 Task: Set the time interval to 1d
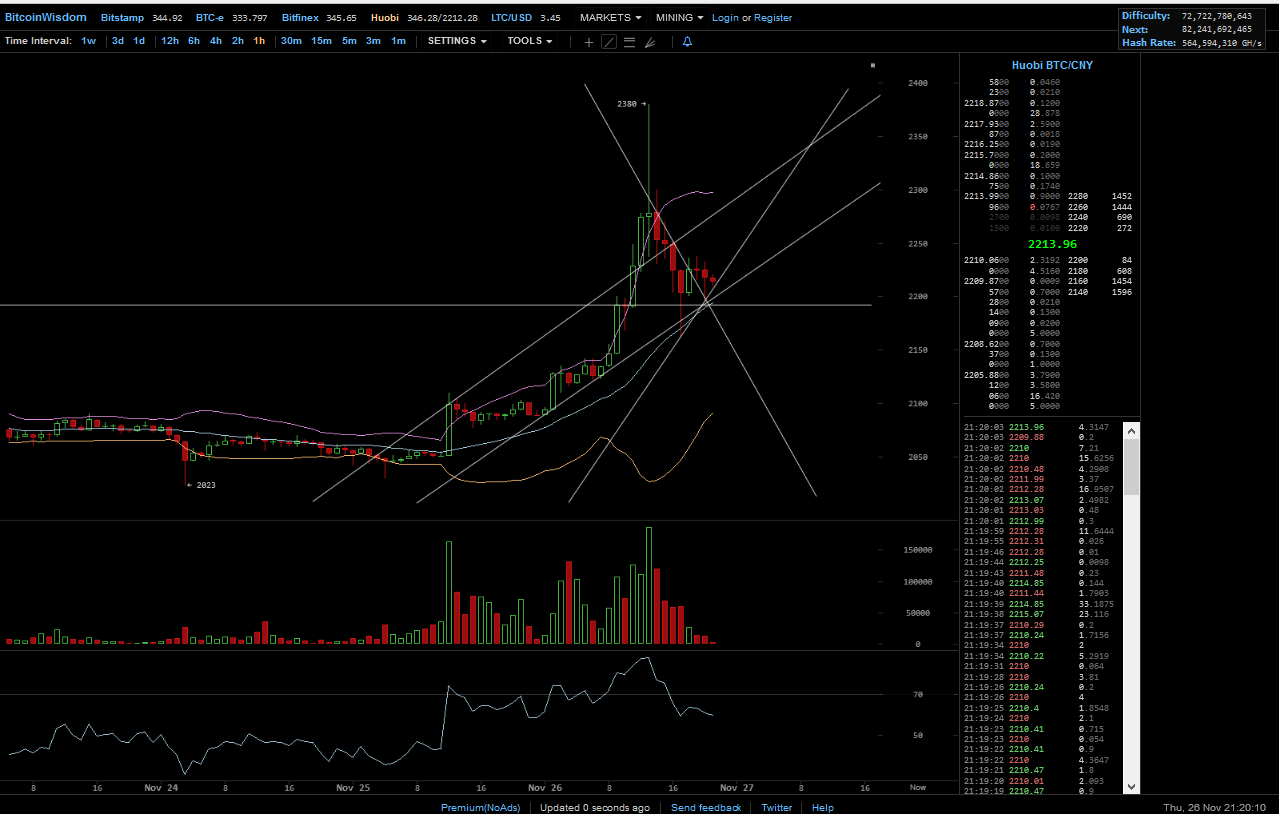pyautogui.click(x=139, y=41)
